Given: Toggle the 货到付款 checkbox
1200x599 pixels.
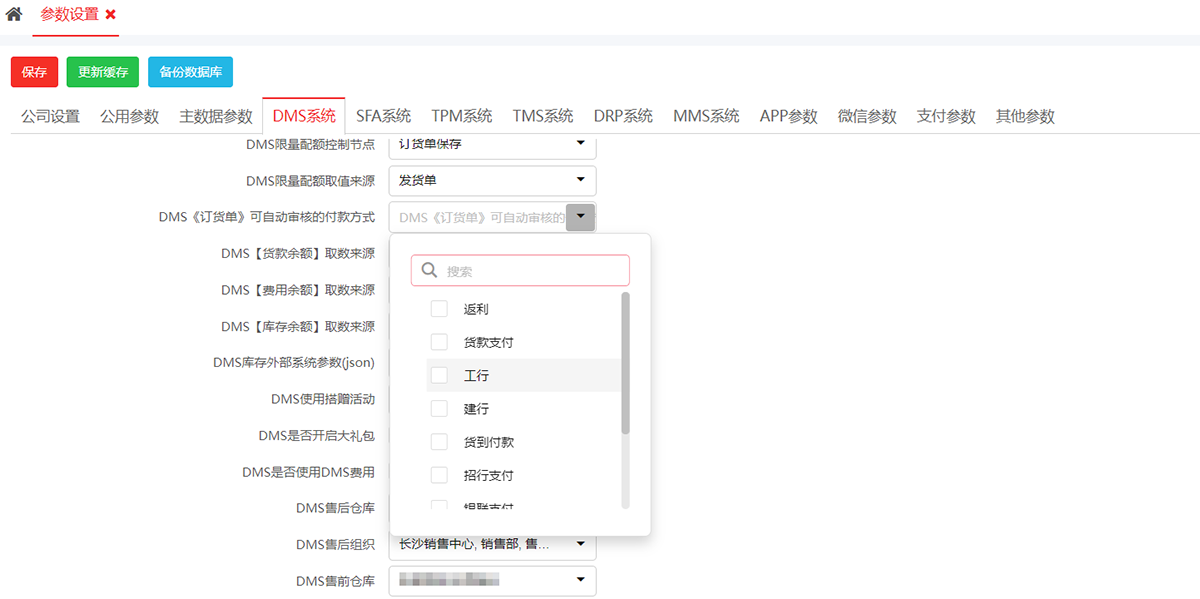Looking at the screenshot, I should pyautogui.click(x=439, y=441).
